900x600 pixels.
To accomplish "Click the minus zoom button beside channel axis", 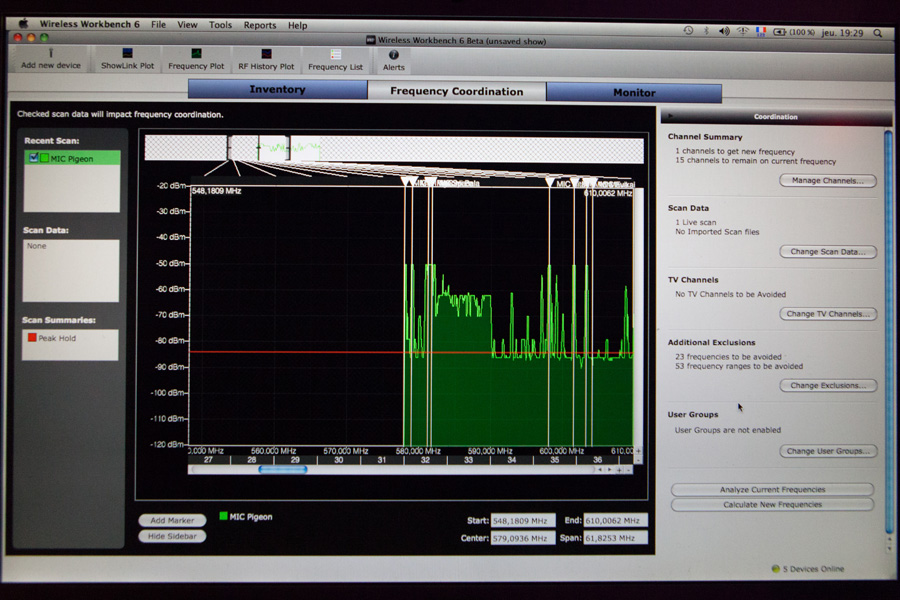I will 638,460.
